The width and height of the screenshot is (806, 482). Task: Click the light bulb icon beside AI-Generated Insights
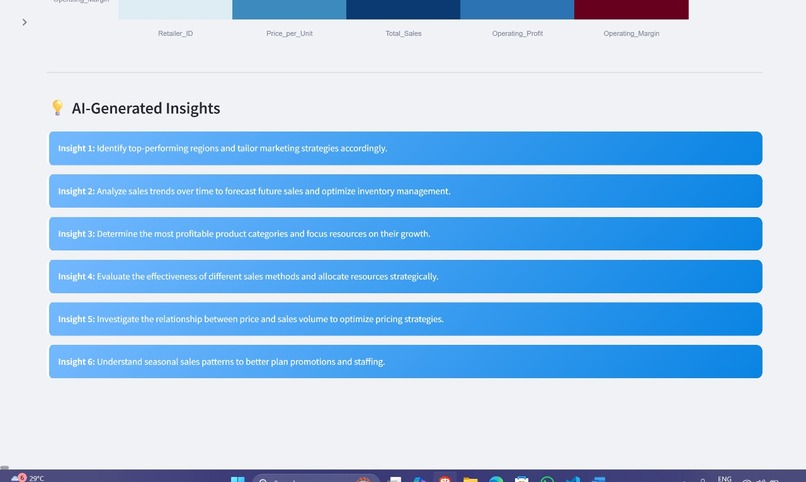click(x=57, y=107)
